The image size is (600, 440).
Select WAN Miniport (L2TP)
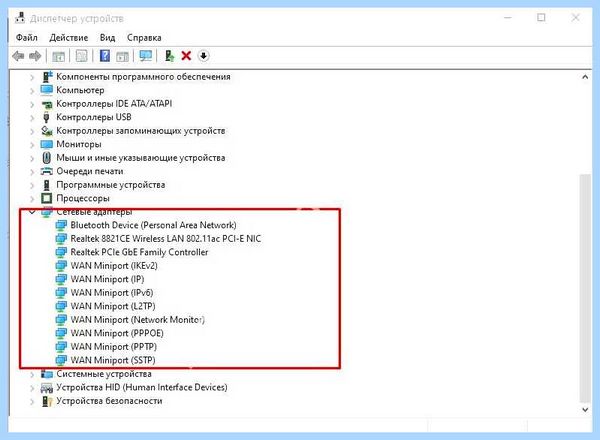tap(113, 306)
